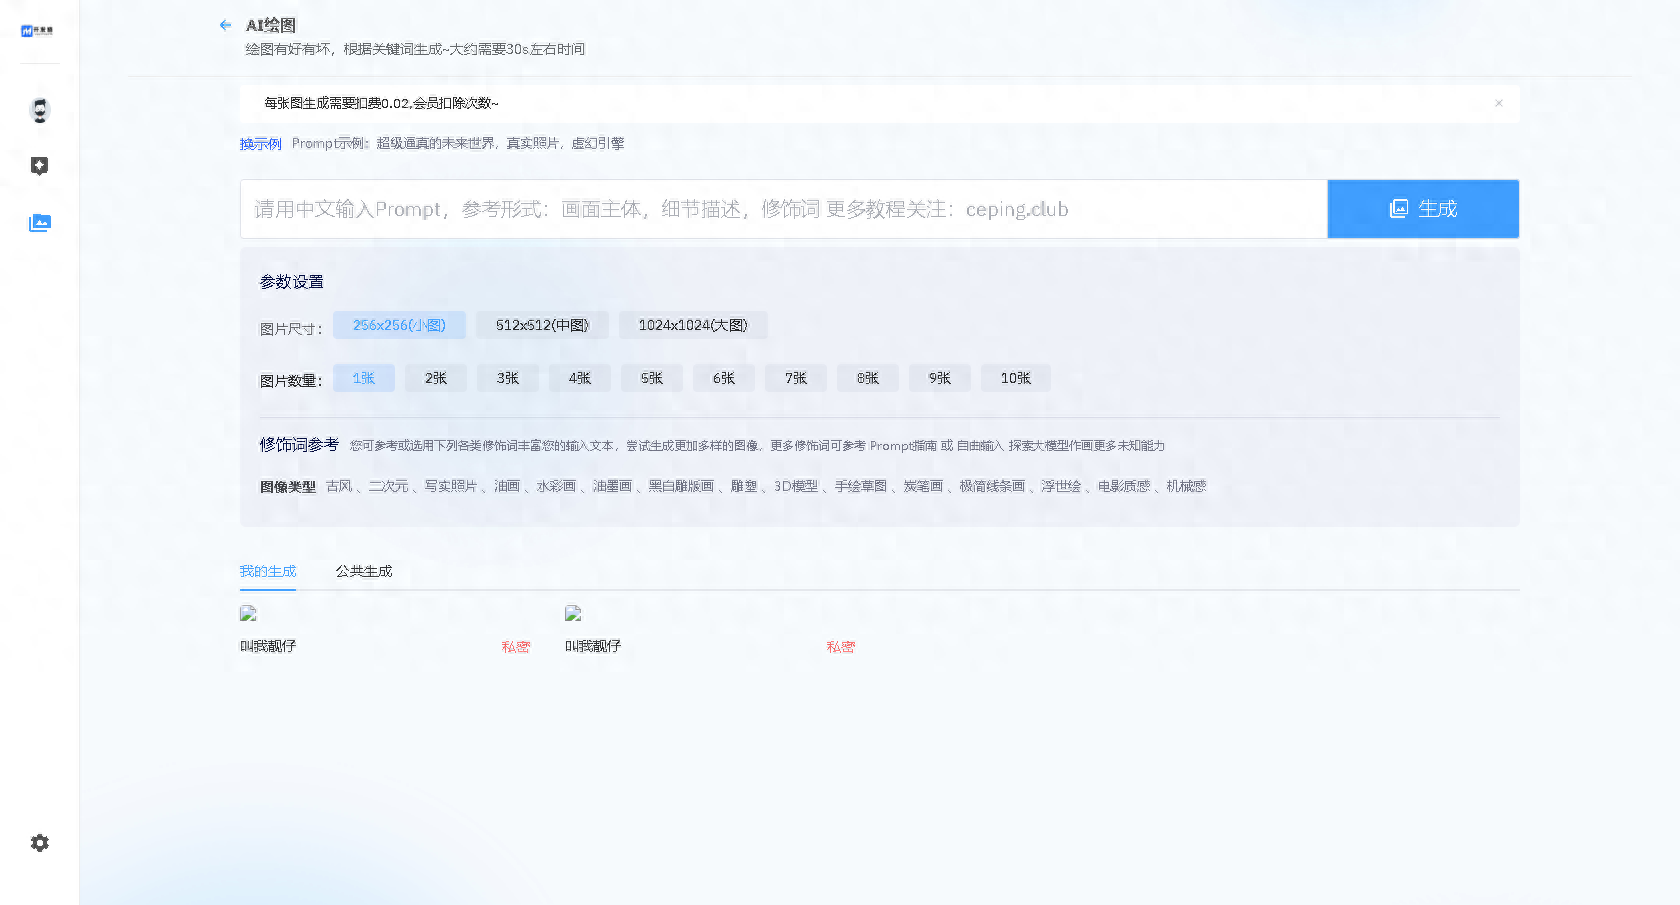The height and width of the screenshot is (905, 1680).
Task: Choose 3张 image quantity
Action: tap(508, 378)
